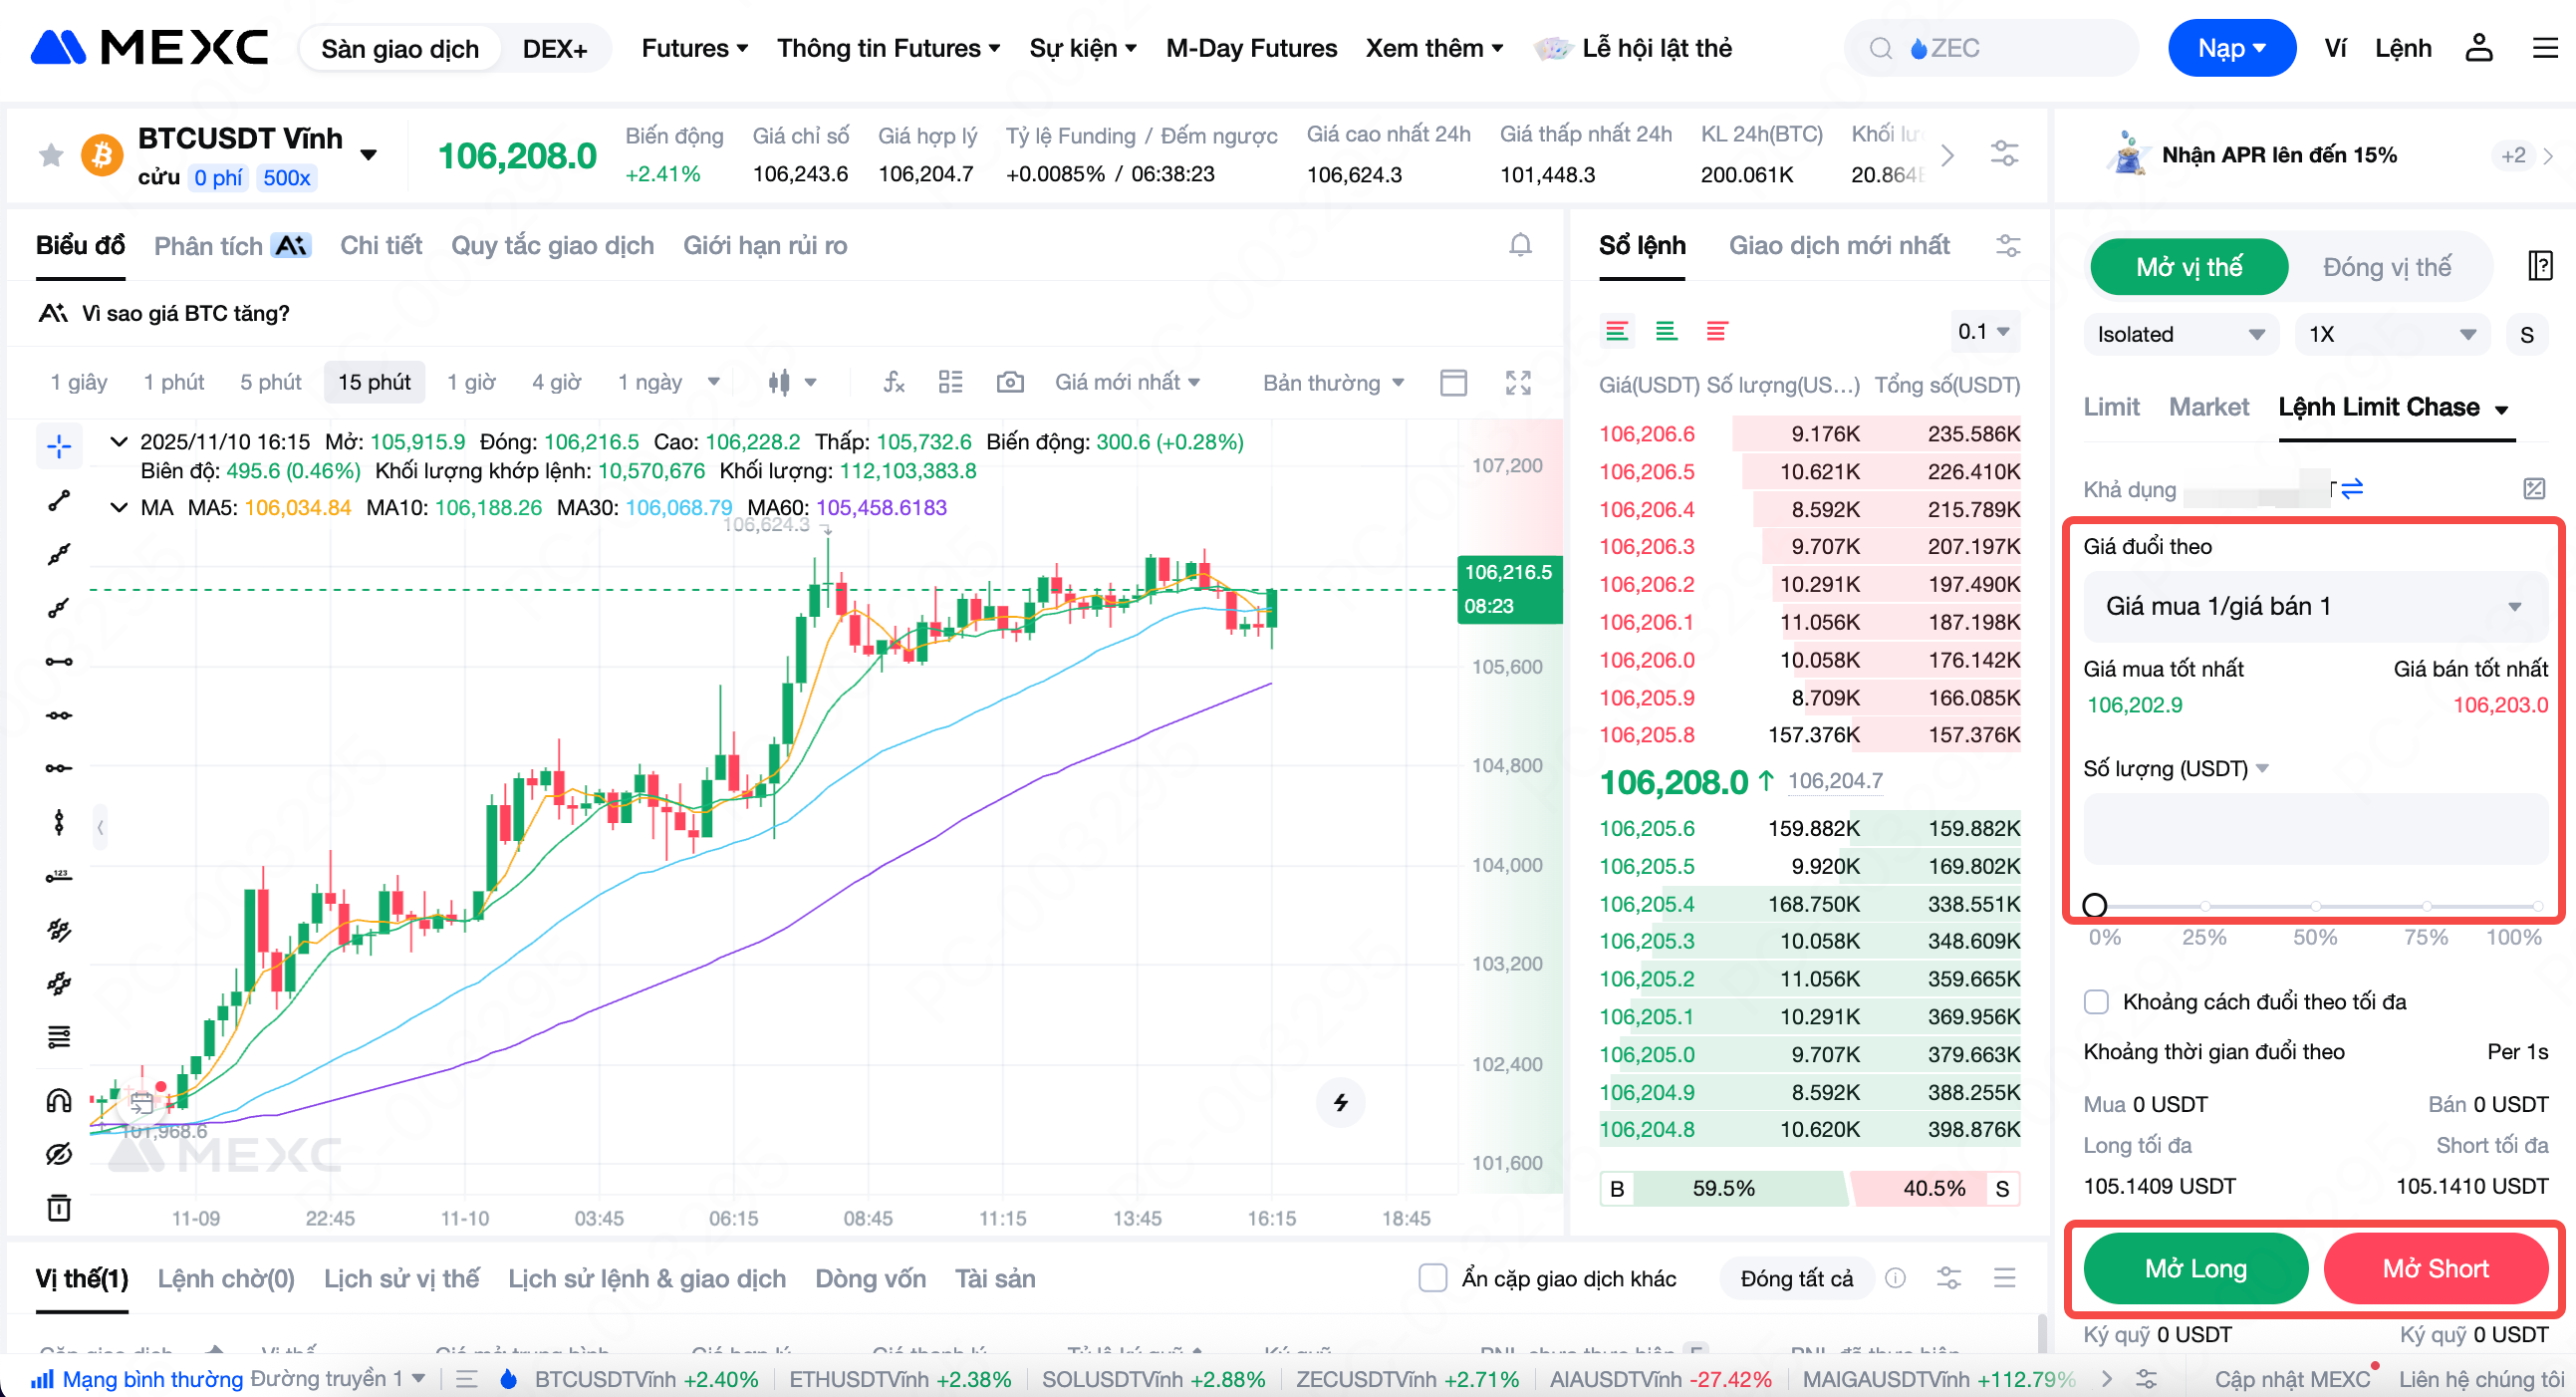Expand the chart to fullscreen
This screenshot has height=1397, width=2576.
(1517, 382)
